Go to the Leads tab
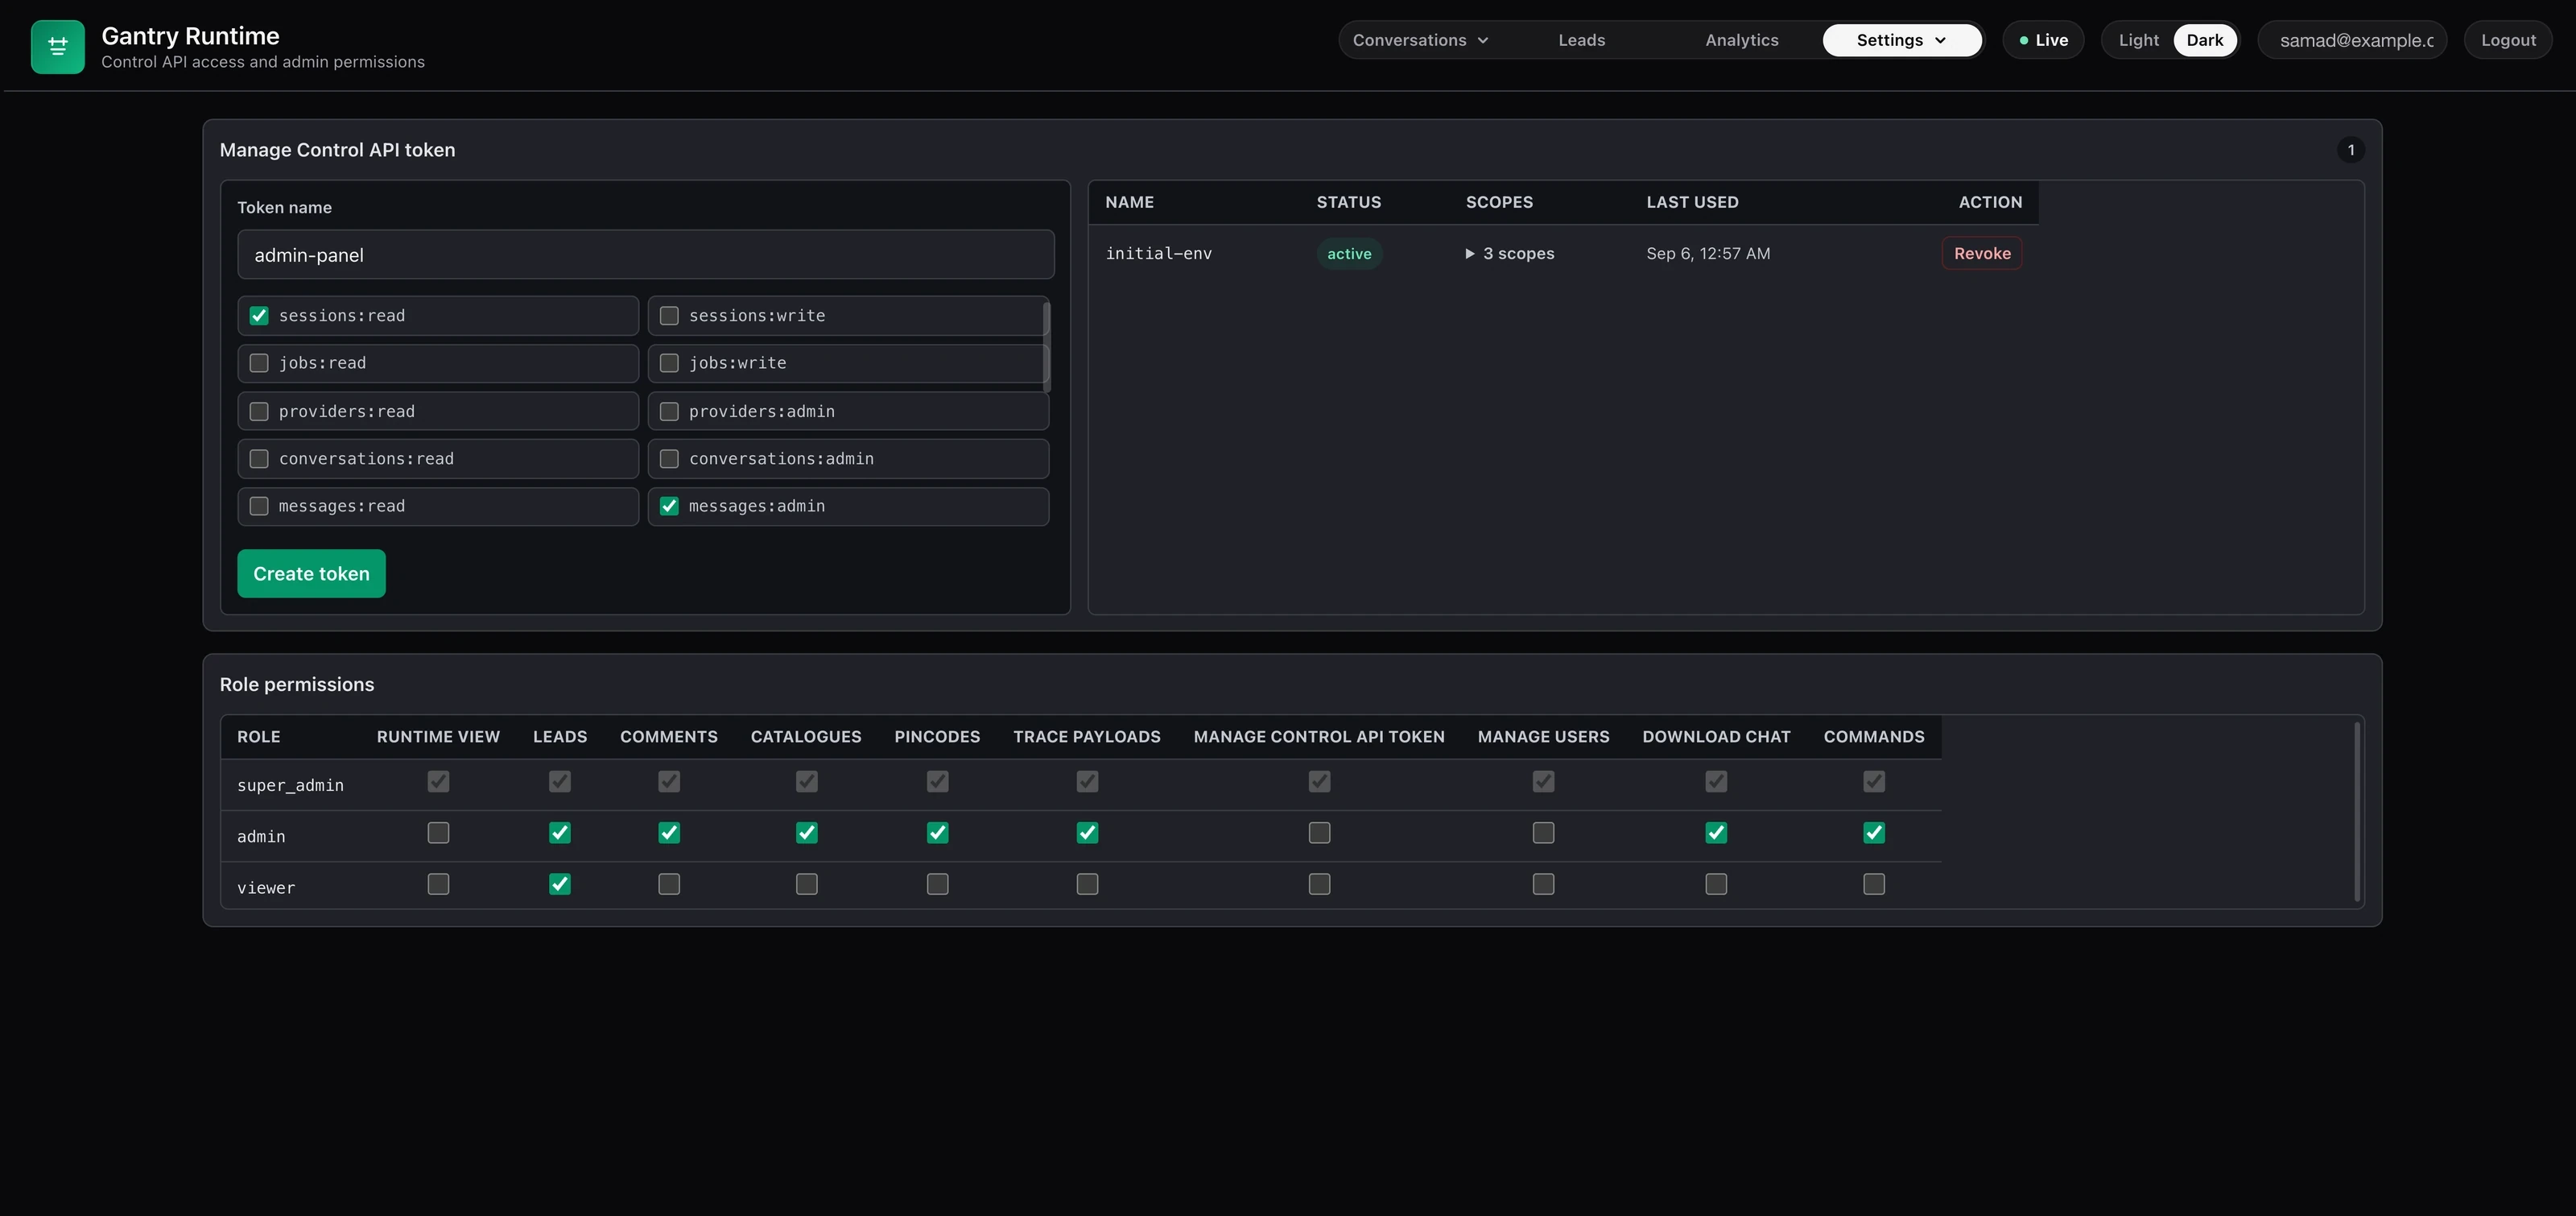Viewport: 2576px width, 1216px height. click(x=1581, y=40)
